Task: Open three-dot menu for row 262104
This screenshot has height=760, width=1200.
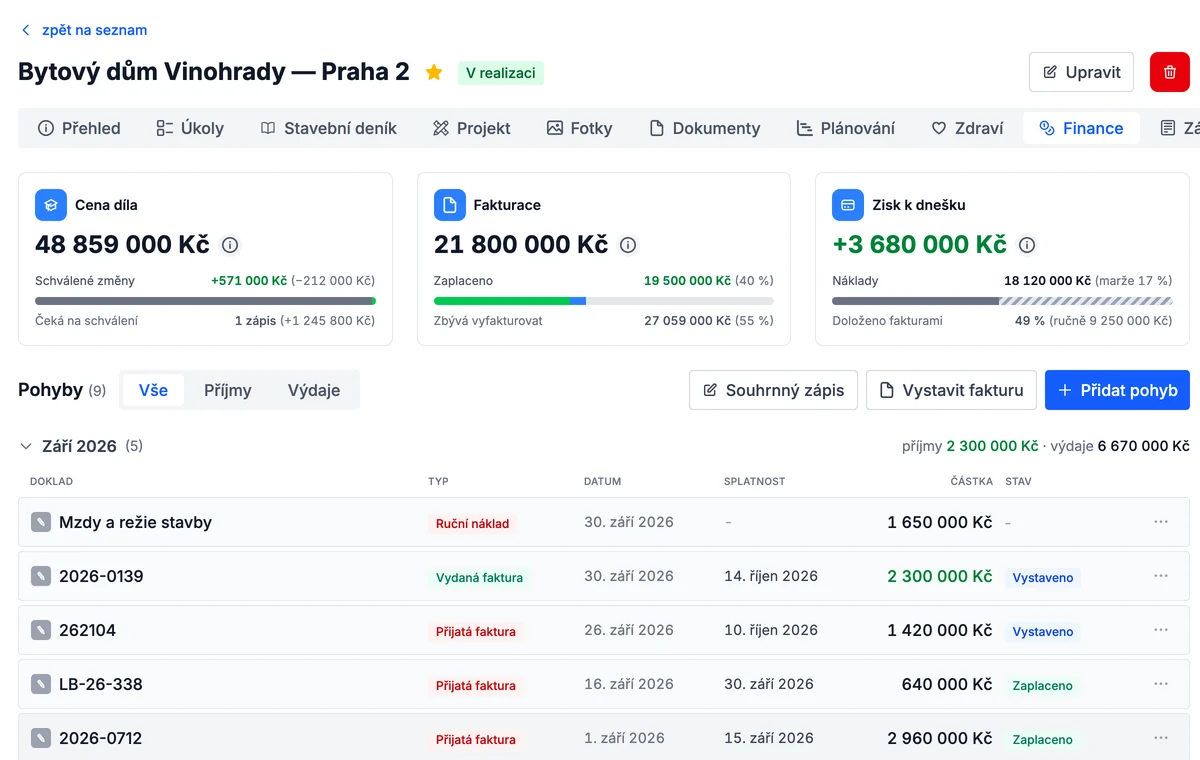Action: tap(1161, 630)
